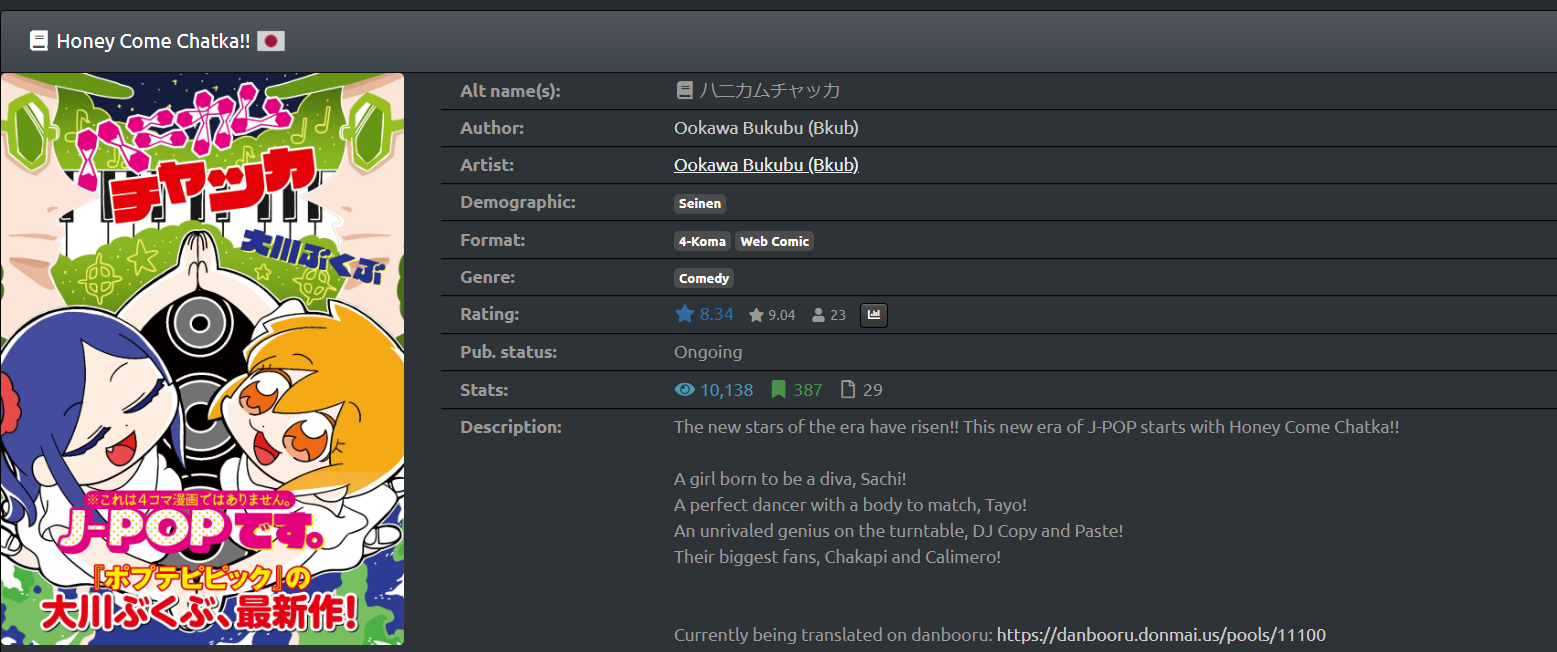Click the blue star rating icon
The image size is (1557, 652).
pyautogui.click(x=684, y=314)
